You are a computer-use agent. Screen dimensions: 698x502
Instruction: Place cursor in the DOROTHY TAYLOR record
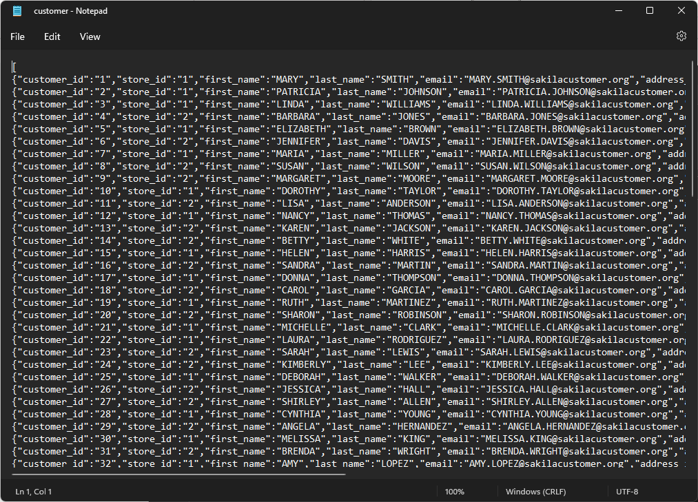click(300, 189)
